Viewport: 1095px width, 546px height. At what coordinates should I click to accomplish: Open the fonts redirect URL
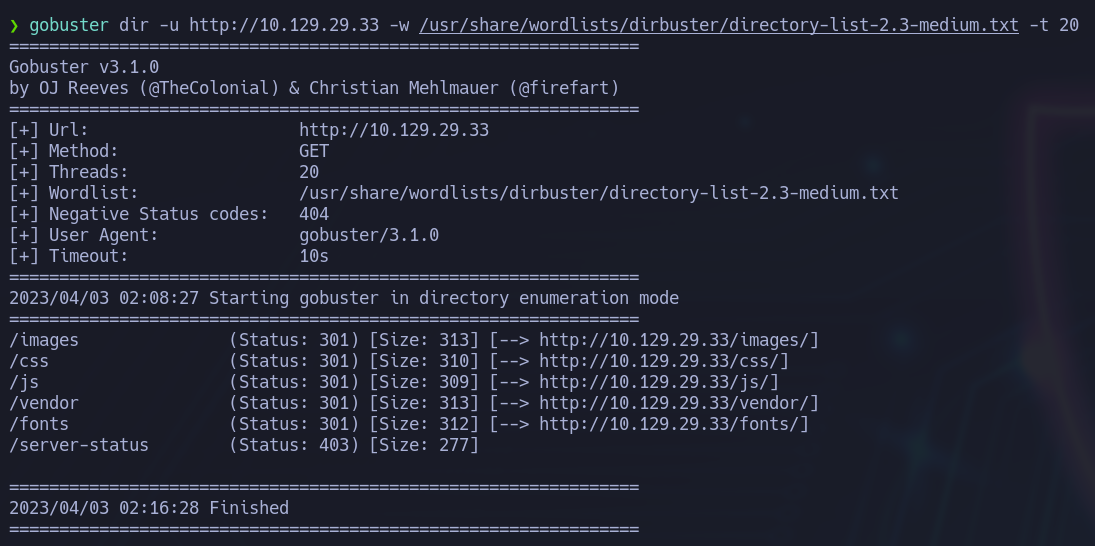674,424
